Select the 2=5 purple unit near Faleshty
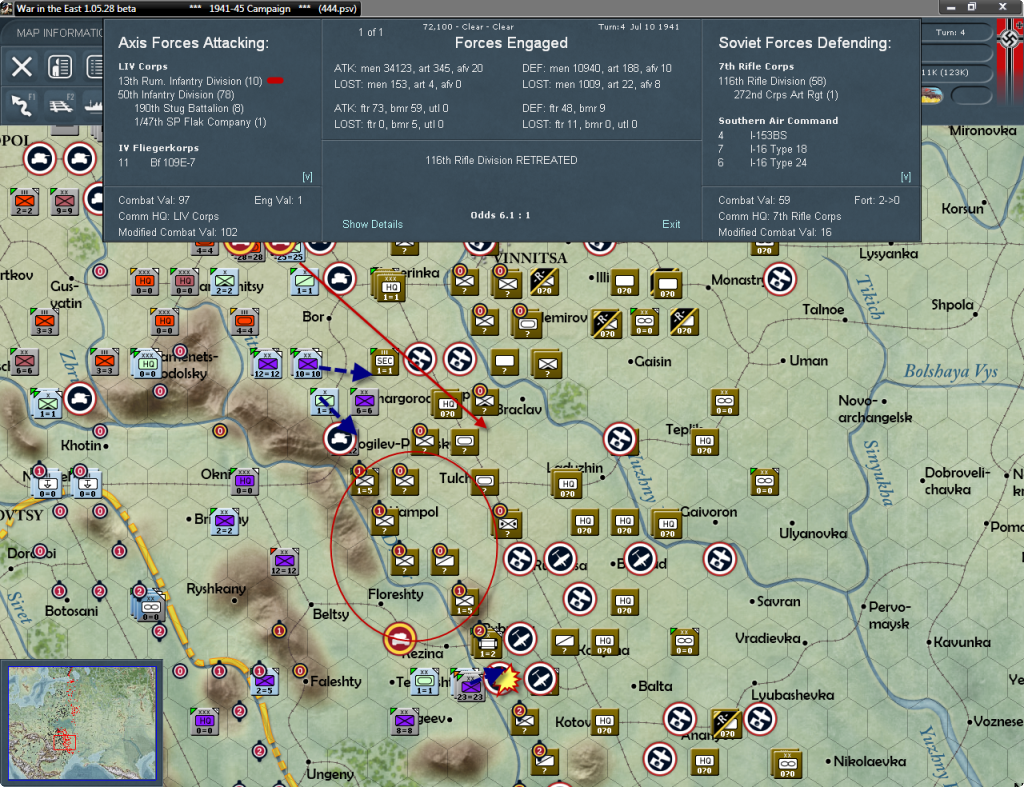 click(264, 681)
